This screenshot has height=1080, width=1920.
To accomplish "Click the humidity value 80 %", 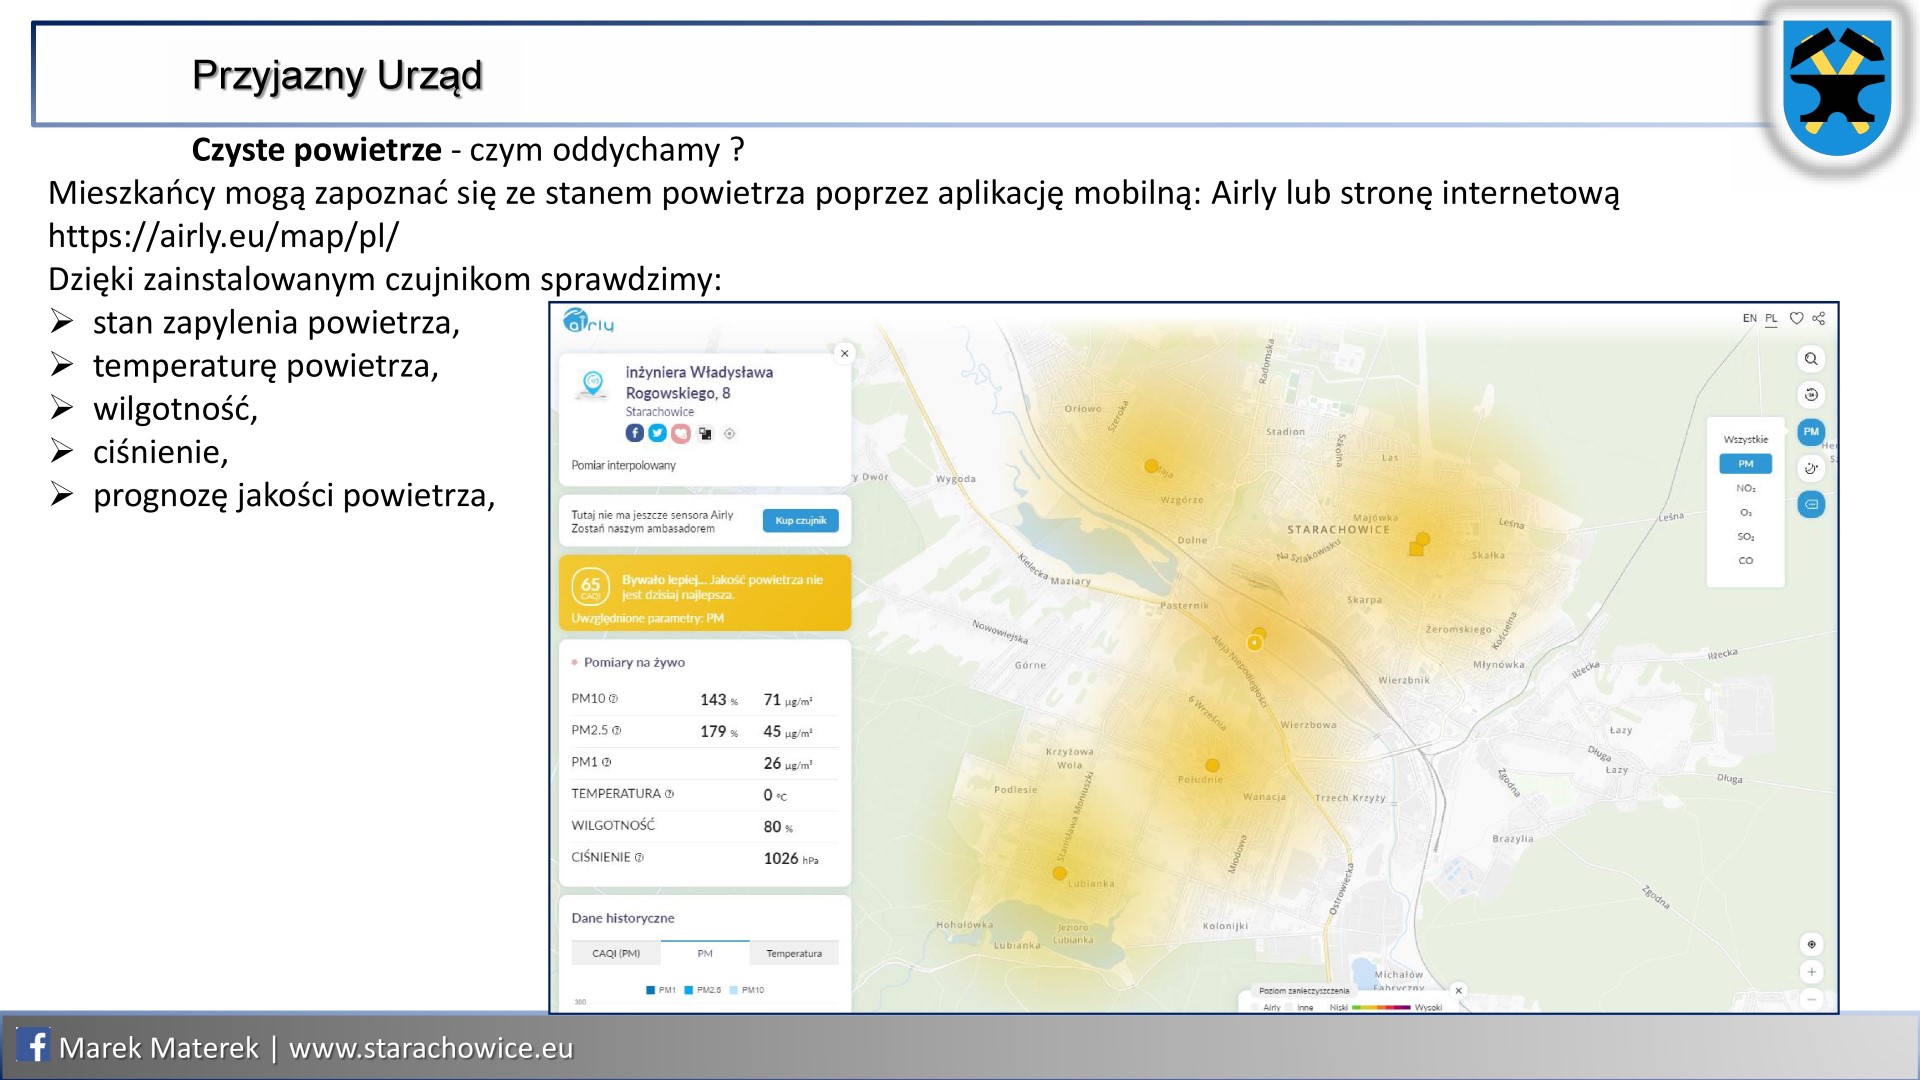I will 778,827.
